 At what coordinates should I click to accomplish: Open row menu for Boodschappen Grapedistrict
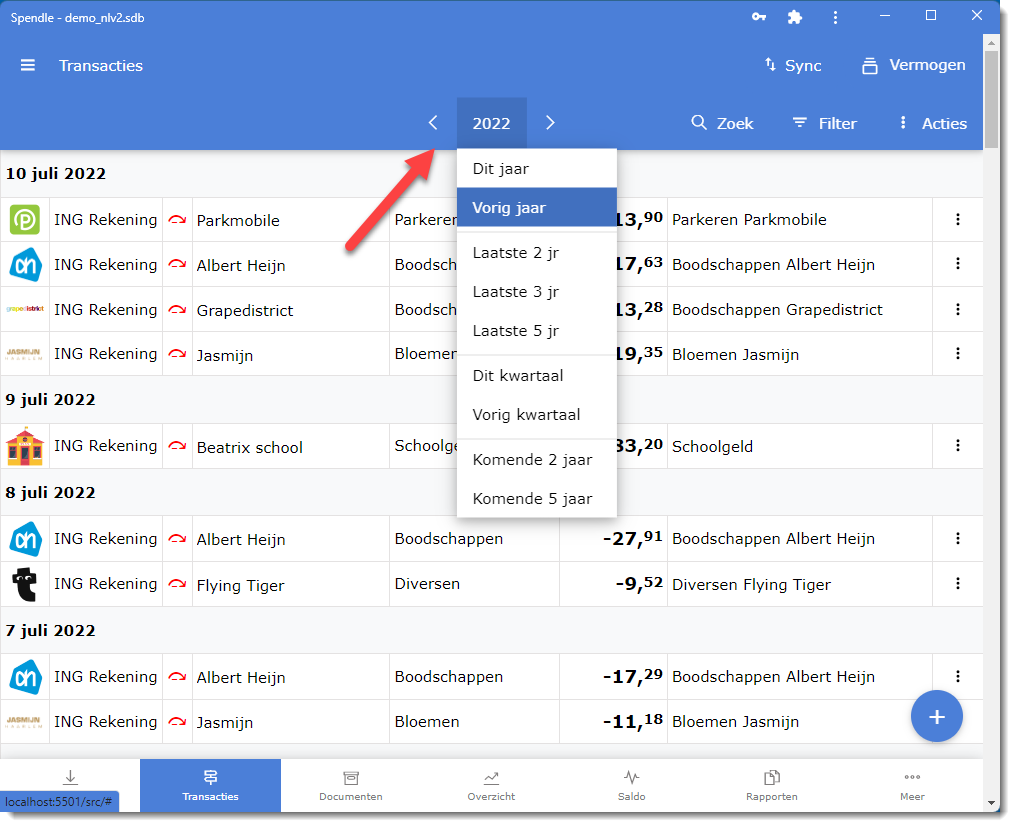[x=957, y=309]
